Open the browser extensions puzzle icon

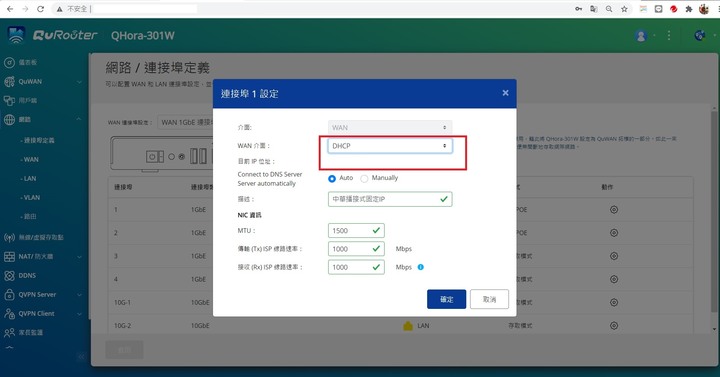[x=688, y=9]
